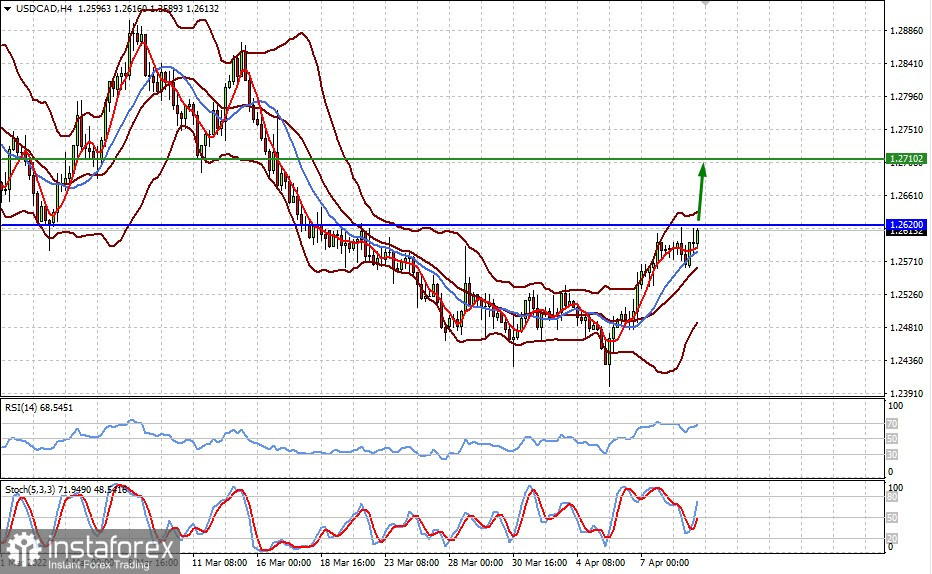Image resolution: width=932 pixels, height=574 pixels.
Task: Click the RSI scale value 30
Action: click(892, 455)
